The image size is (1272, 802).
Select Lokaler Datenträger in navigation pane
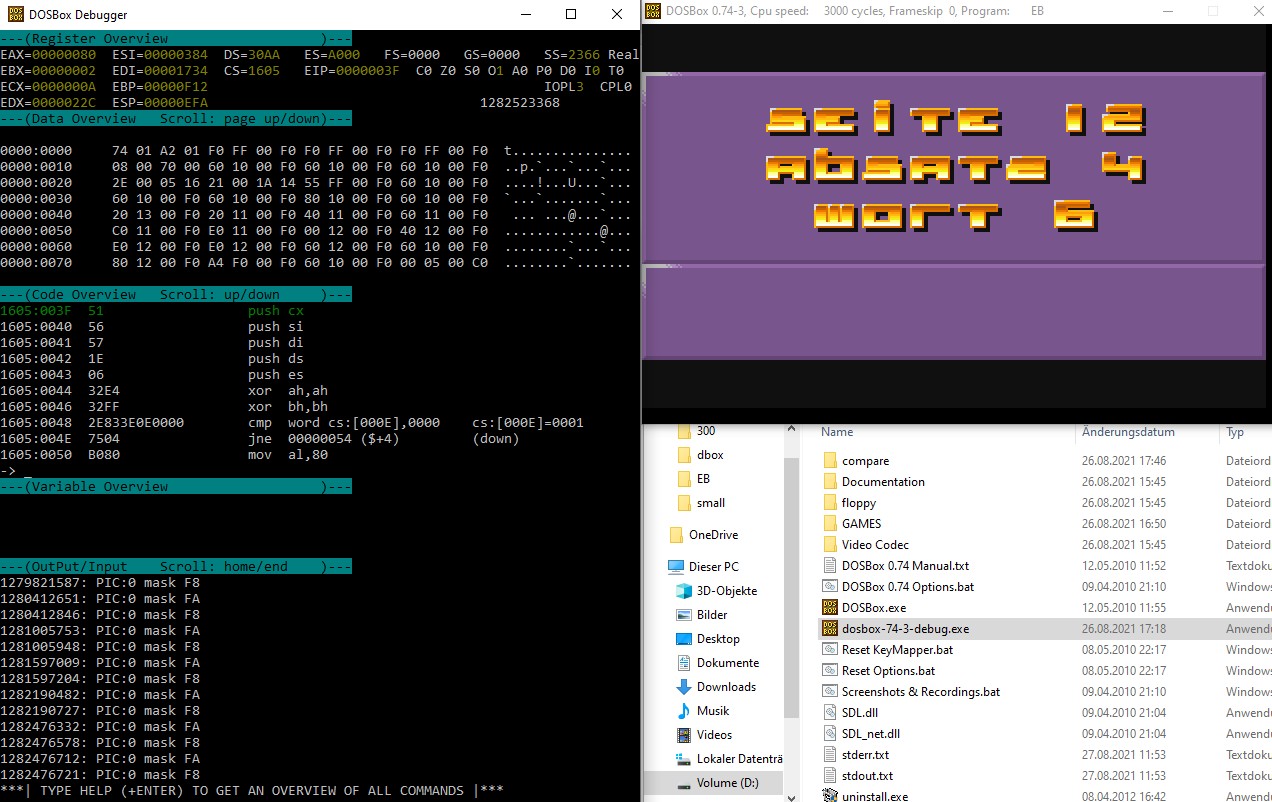pyautogui.click(x=740, y=759)
